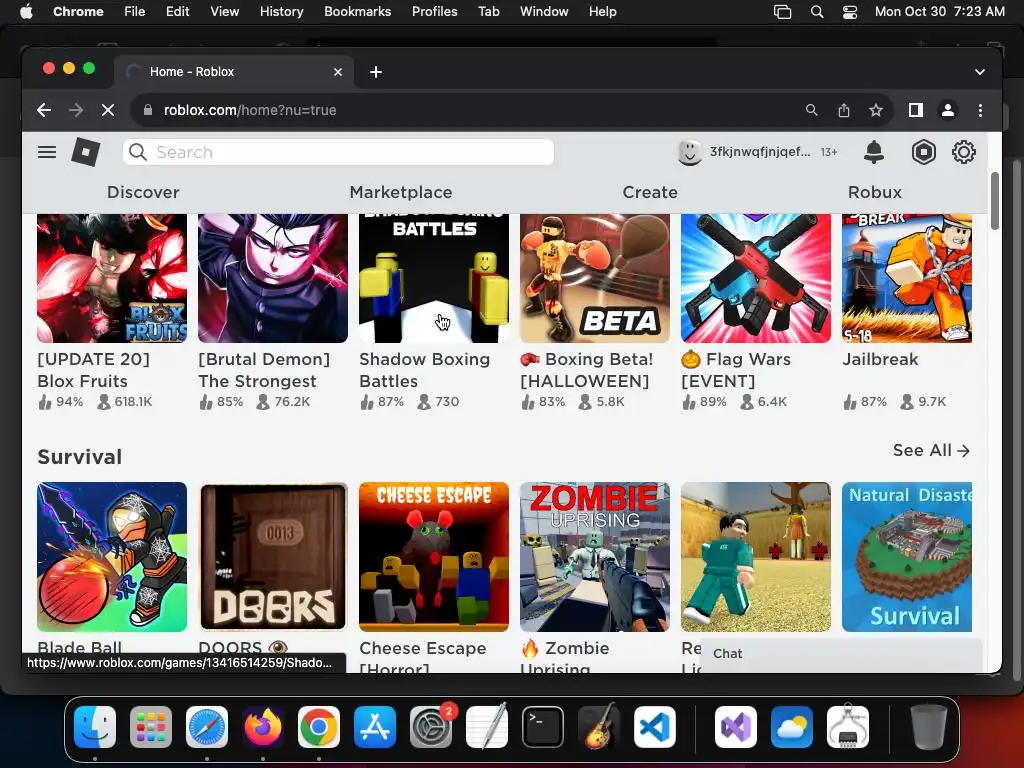Click the Survival section heading
This screenshot has height=768, width=1024.
[x=80, y=457]
